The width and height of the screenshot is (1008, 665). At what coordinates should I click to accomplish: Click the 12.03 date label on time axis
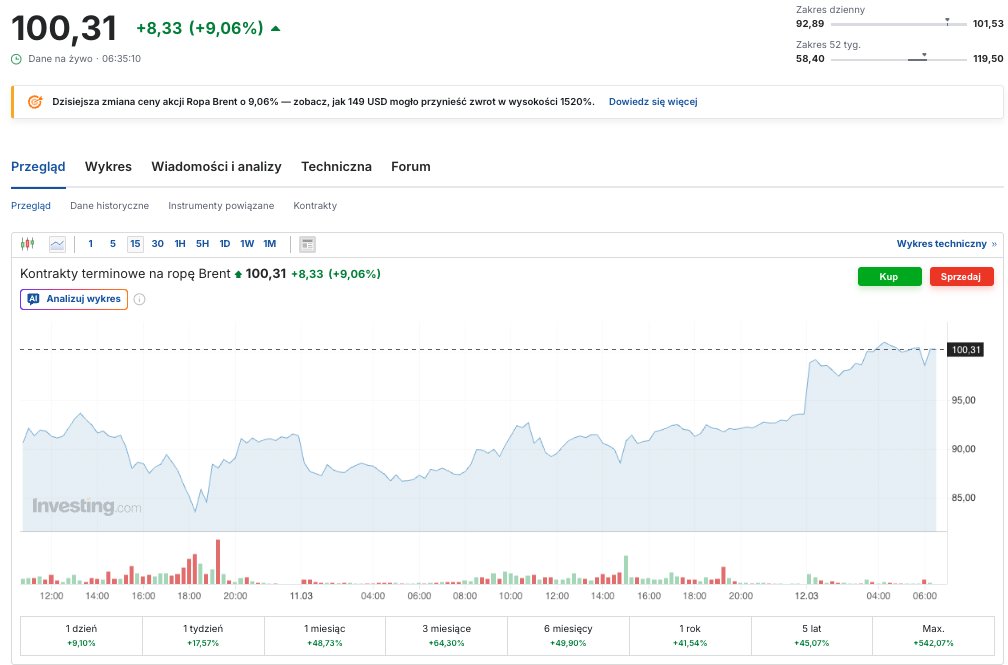point(806,596)
